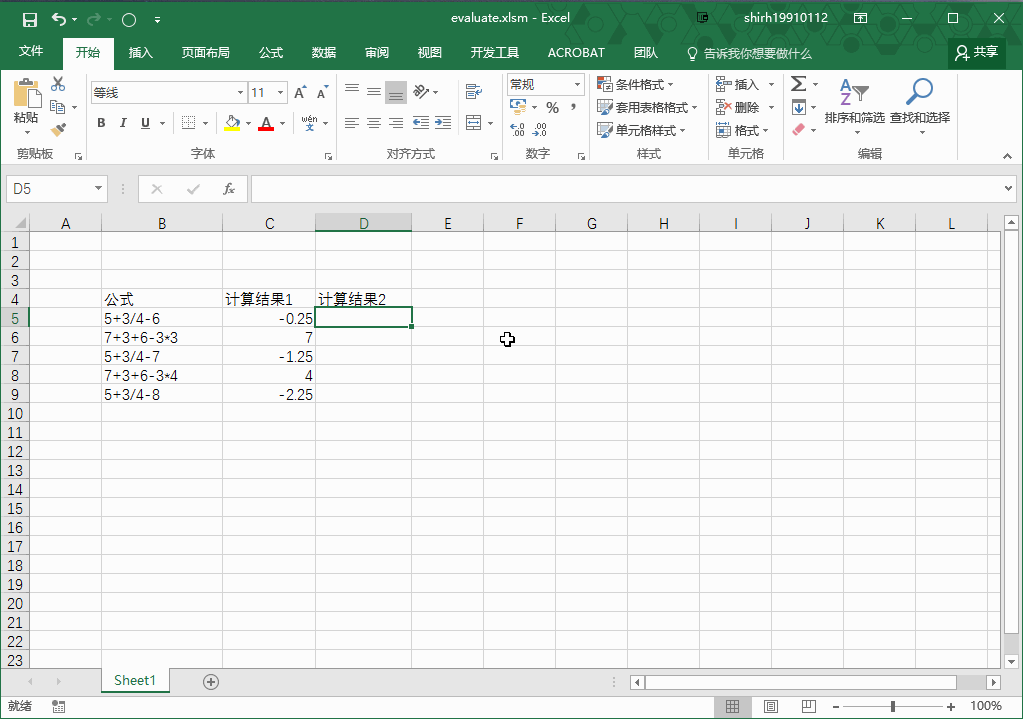Expand the formula bar chevron
This screenshot has width=1023, height=719.
[1009, 189]
